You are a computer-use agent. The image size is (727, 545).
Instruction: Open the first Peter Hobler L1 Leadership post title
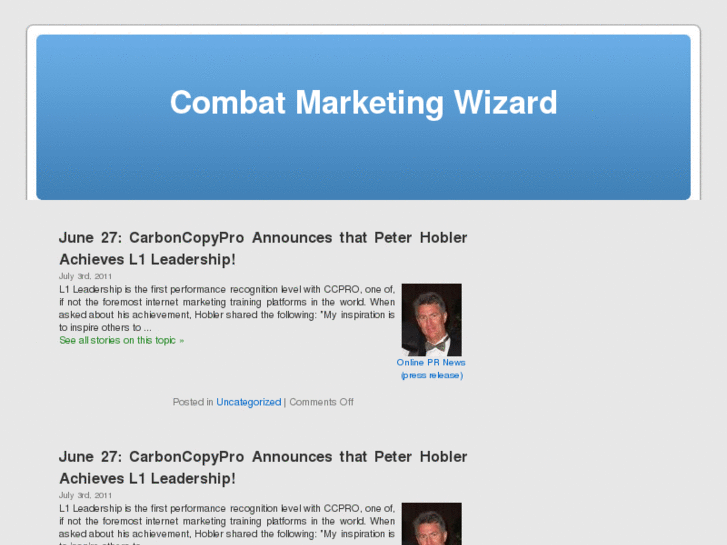(263, 248)
